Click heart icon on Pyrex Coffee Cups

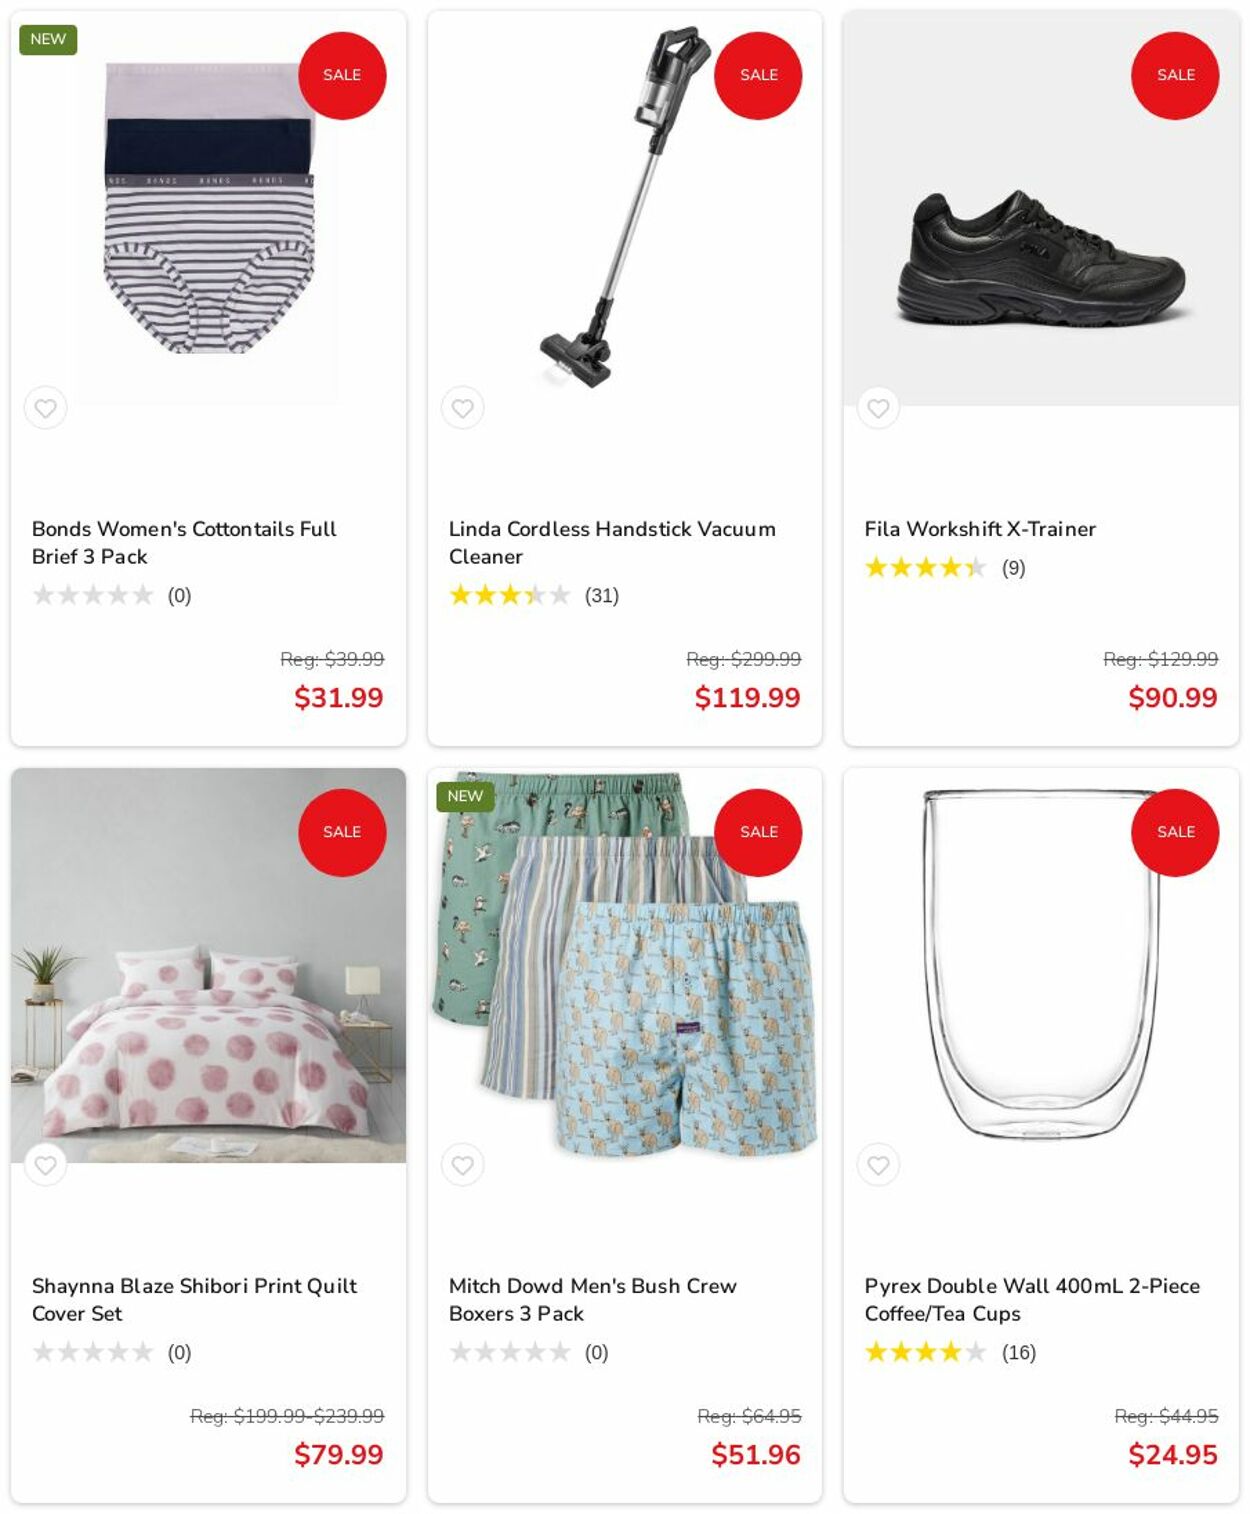point(878,1165)
